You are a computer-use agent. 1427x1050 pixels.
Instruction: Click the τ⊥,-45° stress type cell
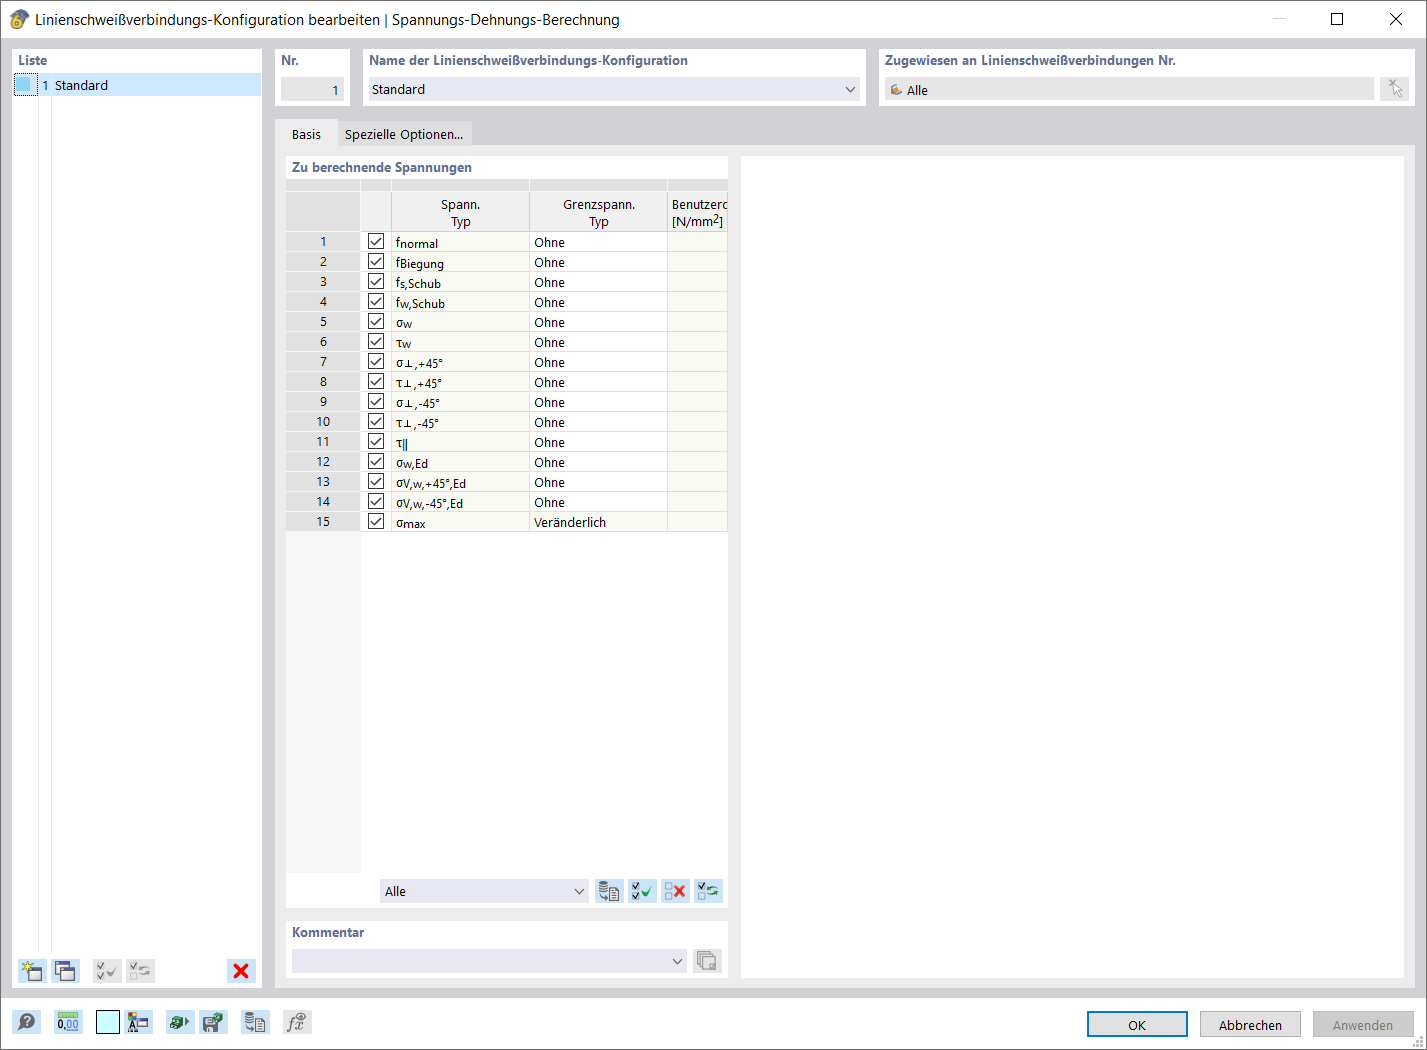pos(460,422)
